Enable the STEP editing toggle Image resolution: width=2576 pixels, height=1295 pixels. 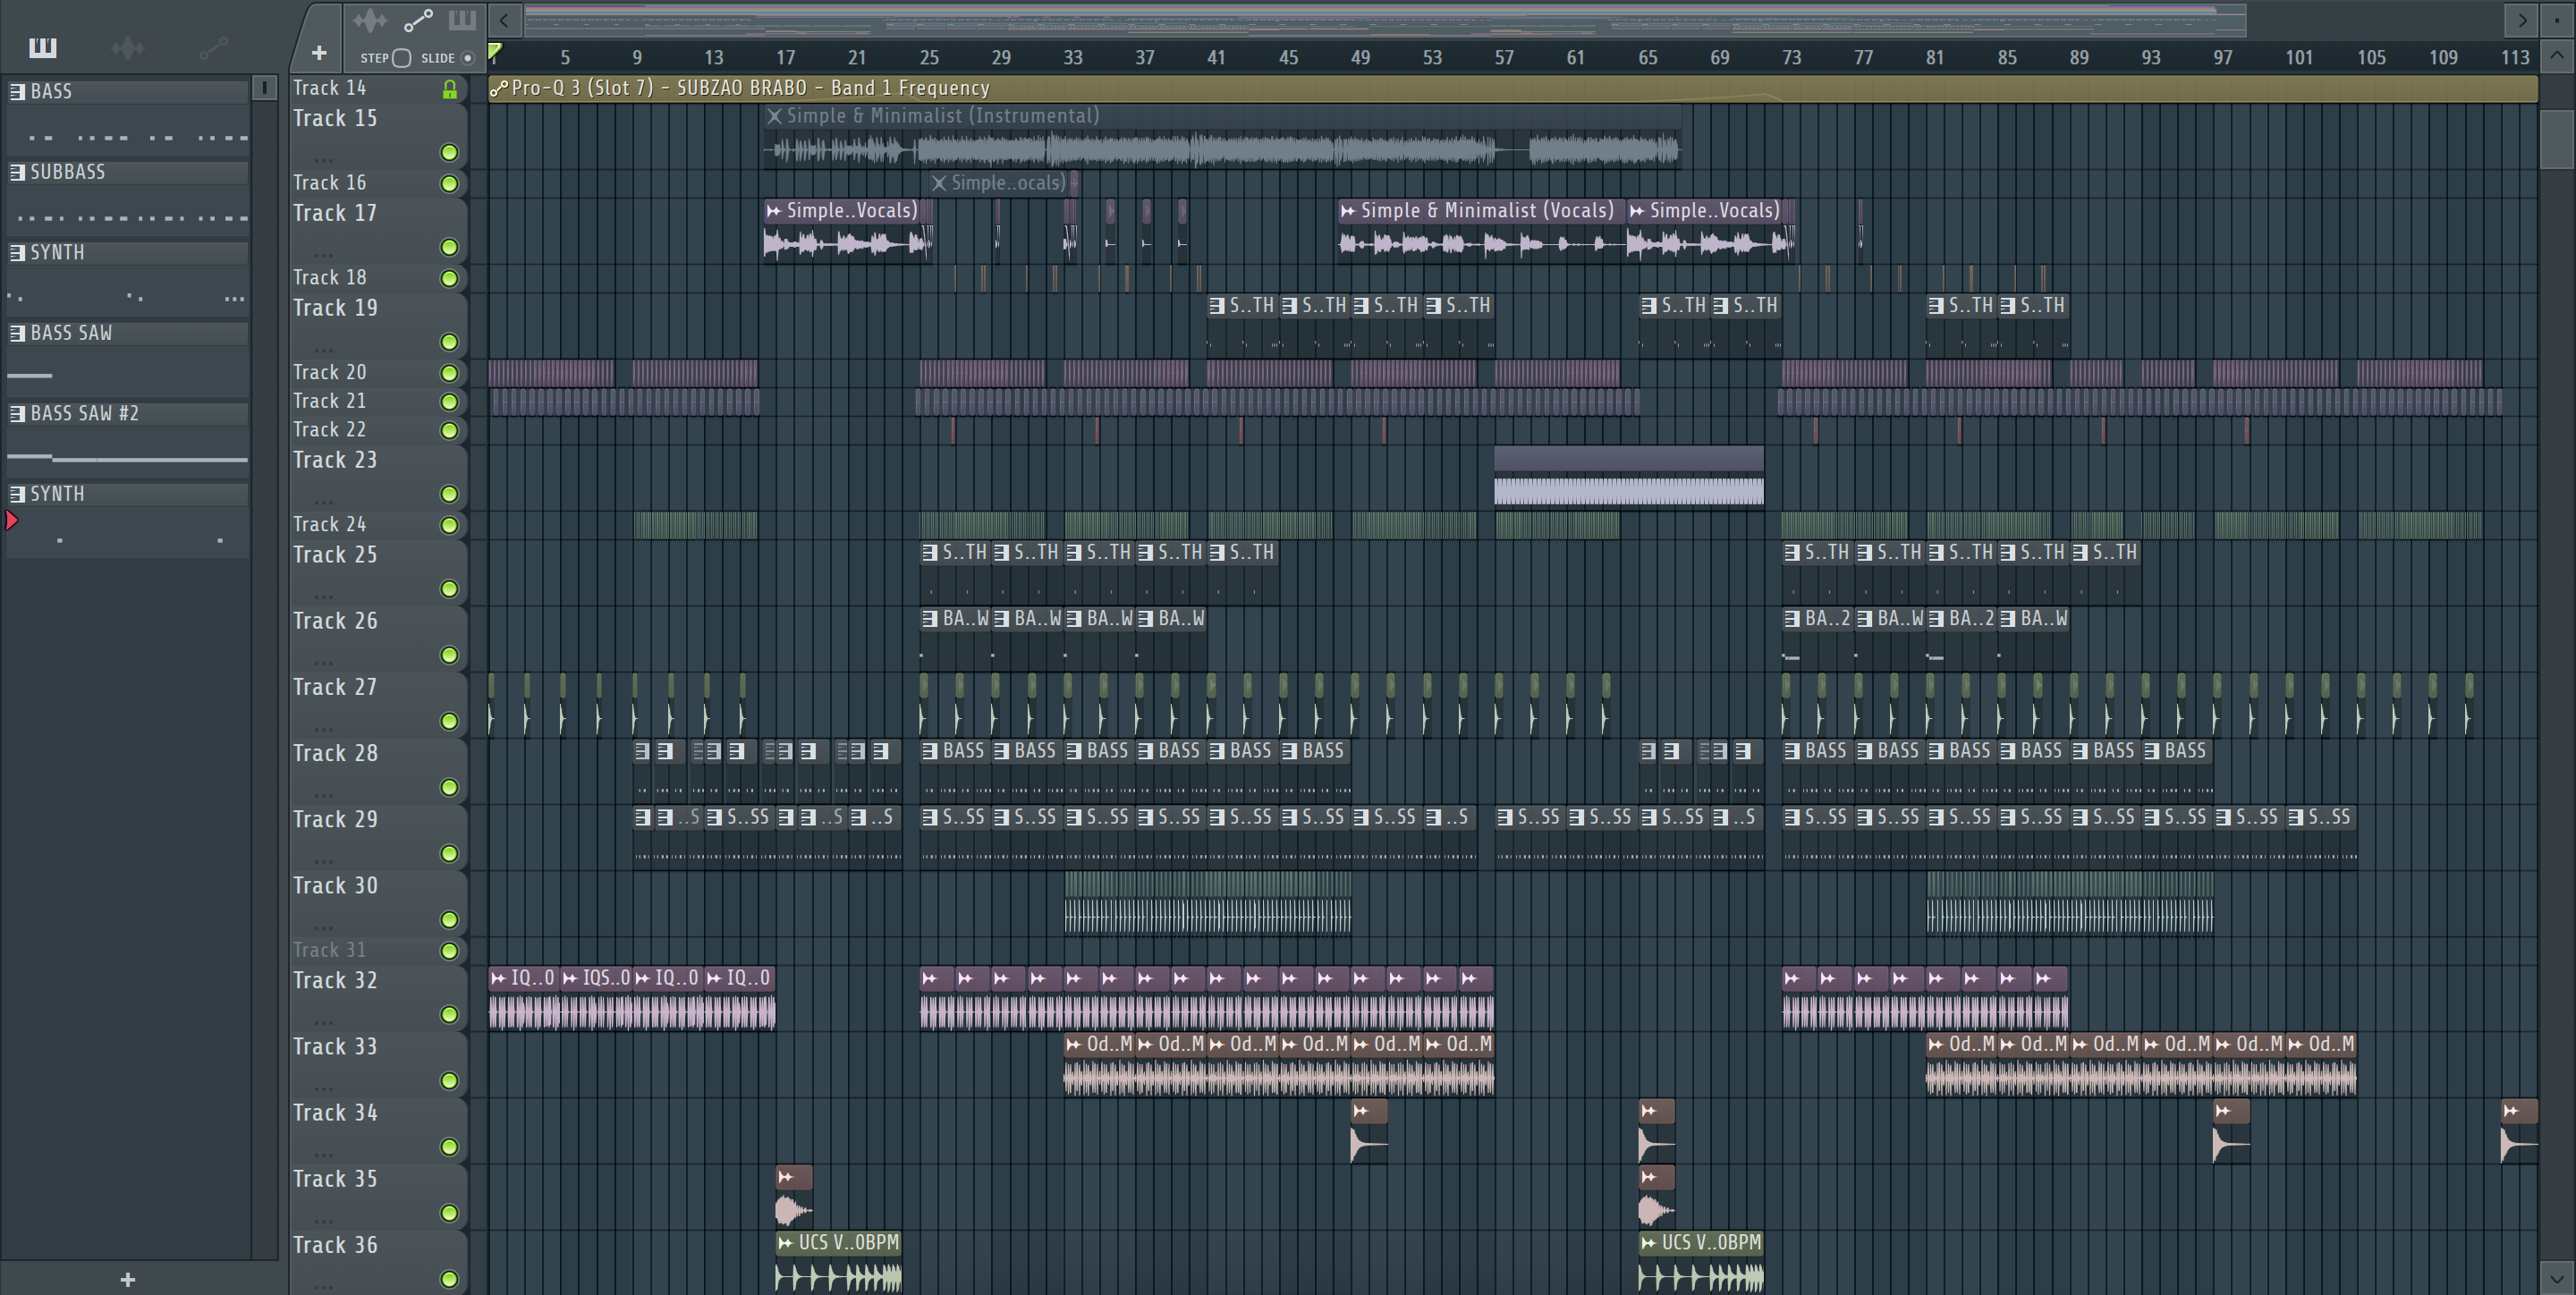click(x=401, y=58)
